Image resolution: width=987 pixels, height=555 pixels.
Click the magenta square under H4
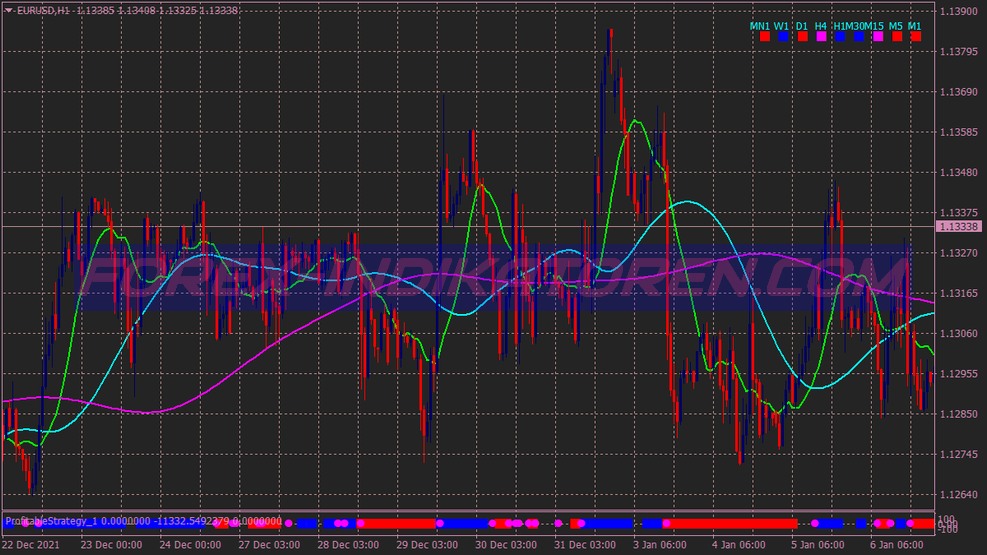pos(821,36)
